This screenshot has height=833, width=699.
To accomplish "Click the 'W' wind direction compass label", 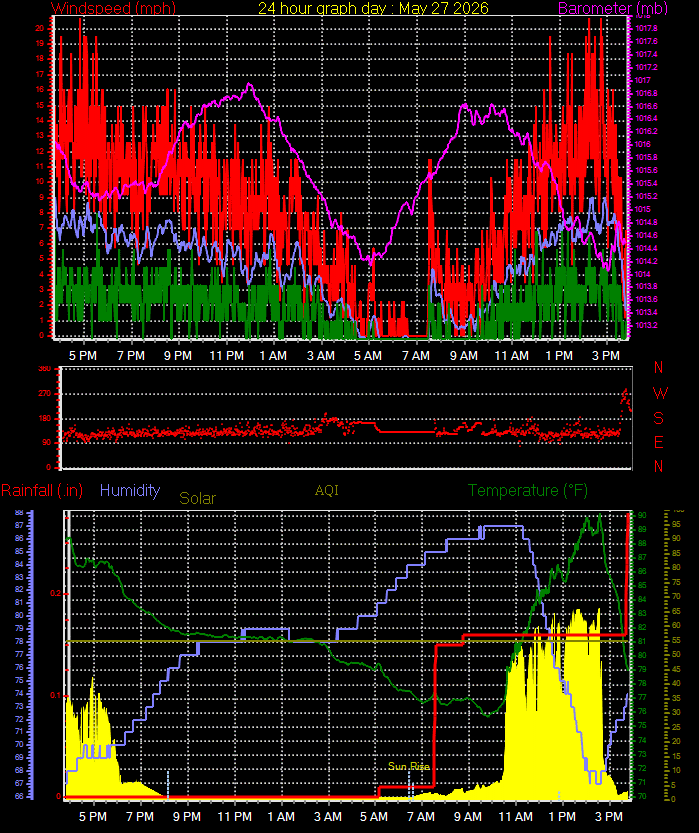I will click(660, 393).
